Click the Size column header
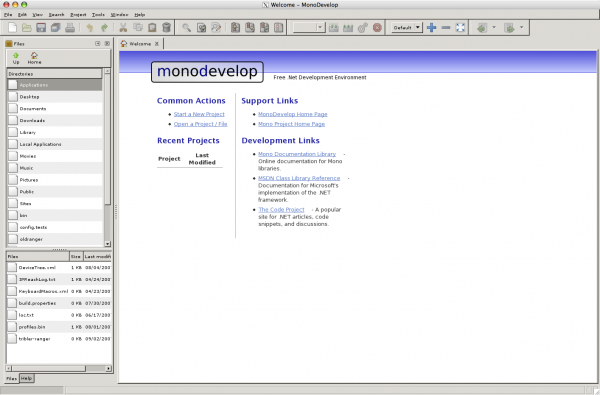Image resolution: width=600 pixels, height=395 pixels. coord(76,256)
